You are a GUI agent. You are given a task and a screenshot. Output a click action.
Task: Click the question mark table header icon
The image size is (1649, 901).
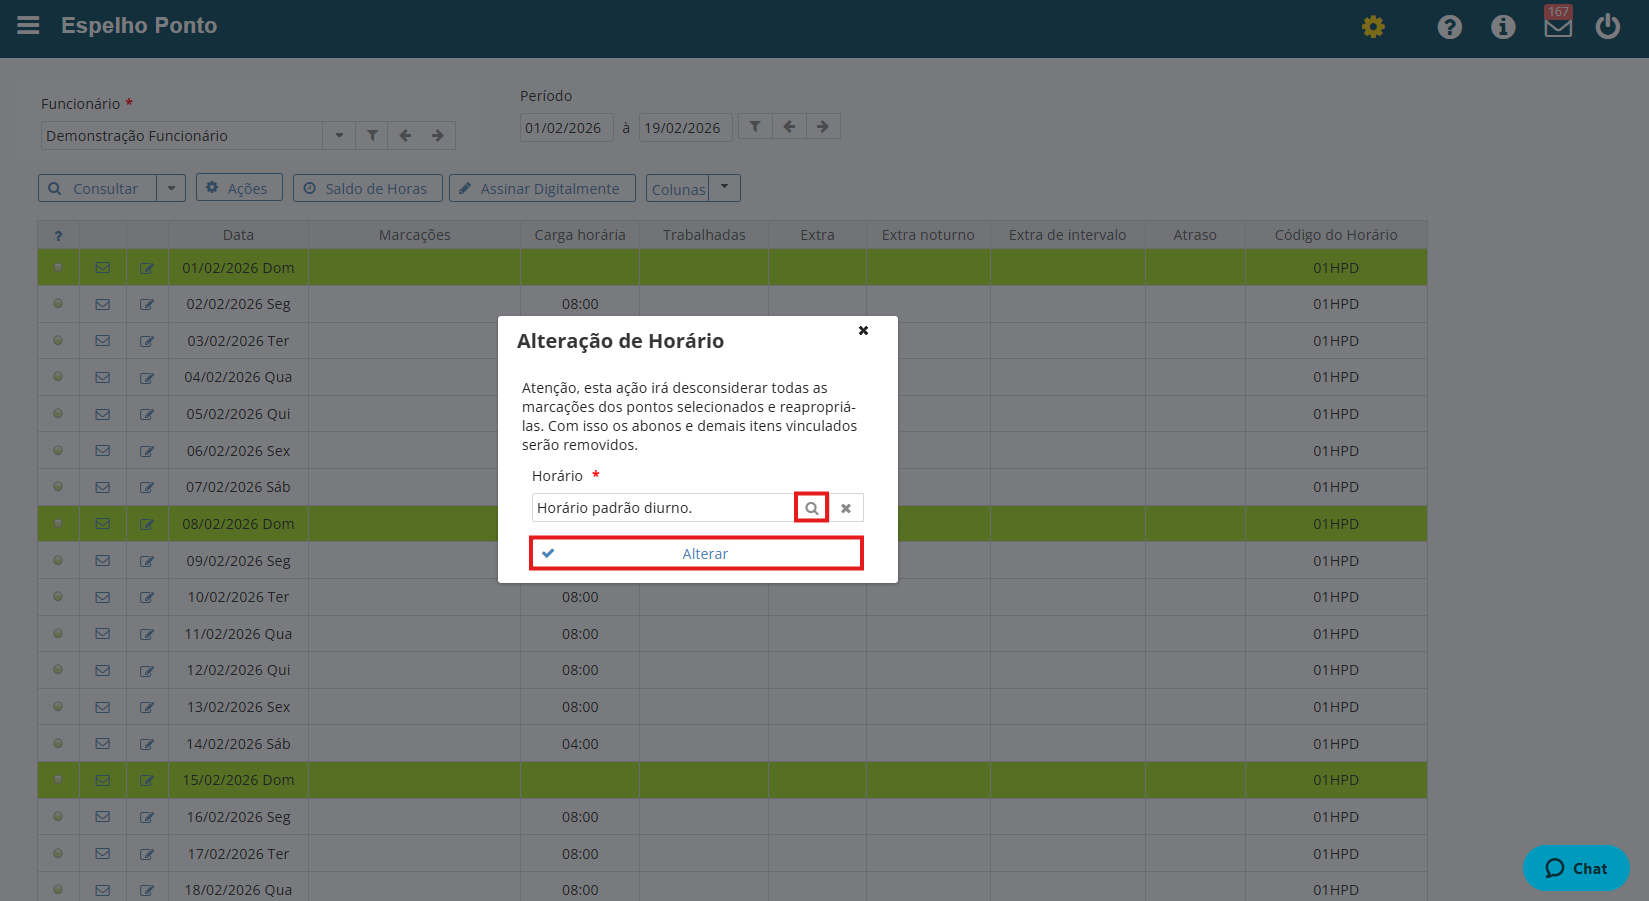point(58,236)
